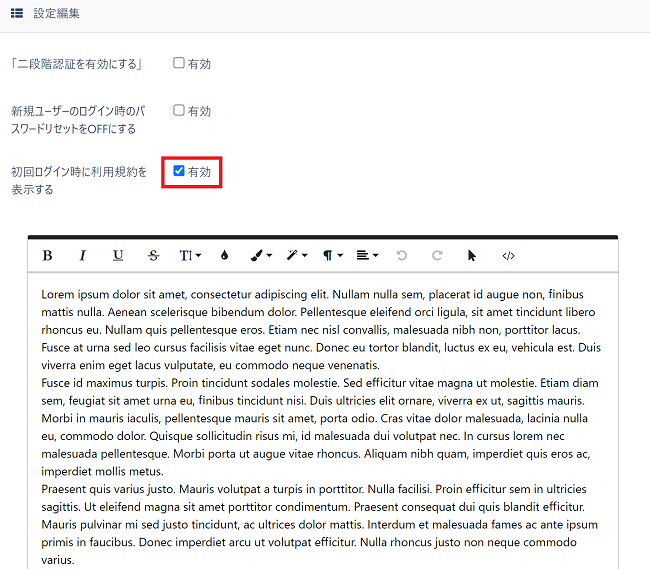Redo the last edit

pyautogui.click(x=437, y=256)
